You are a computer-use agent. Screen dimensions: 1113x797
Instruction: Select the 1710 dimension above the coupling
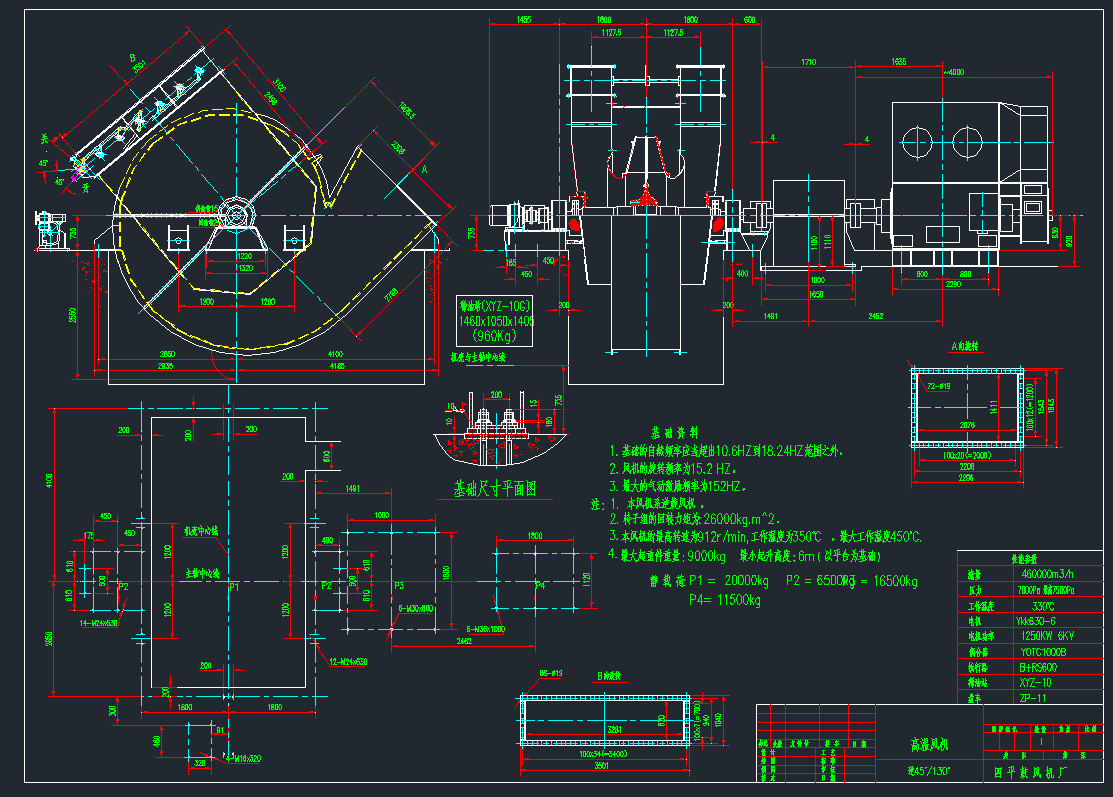(808, 63)
